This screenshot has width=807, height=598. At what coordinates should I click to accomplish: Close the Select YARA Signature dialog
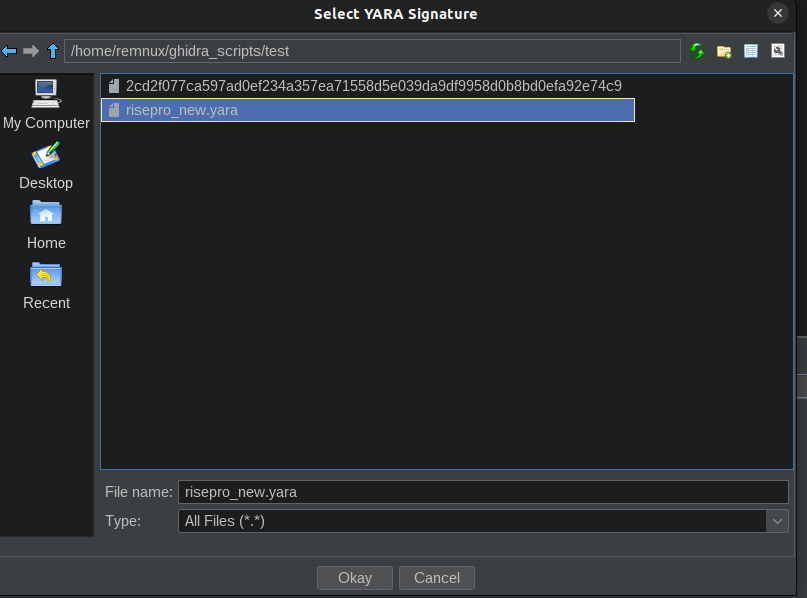[x=778, y=13]
